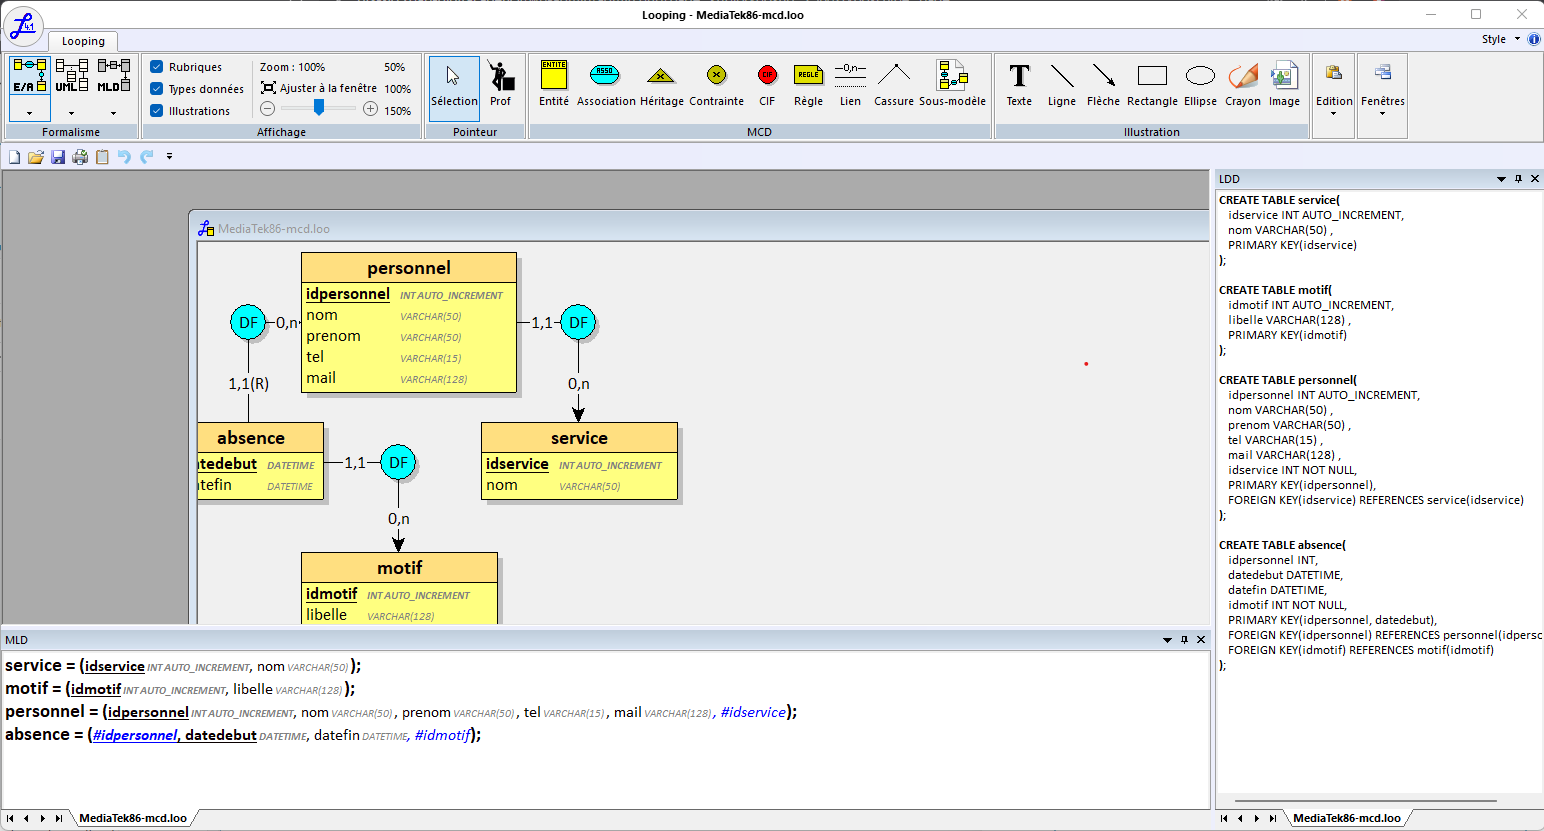Click the zoom slider handle
The height and width of the screenshot is (831, 1544).
[x=319, y=108]
